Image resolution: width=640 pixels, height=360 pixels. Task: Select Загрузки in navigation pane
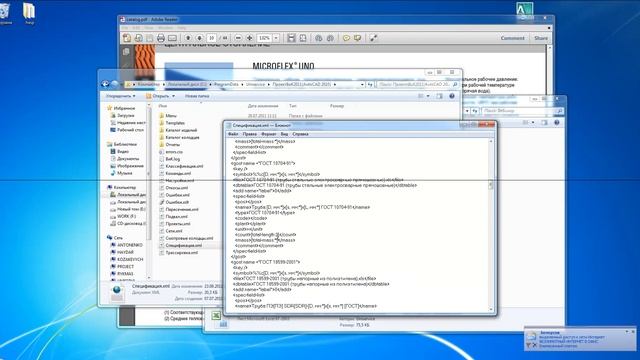(x=122, y=116)
